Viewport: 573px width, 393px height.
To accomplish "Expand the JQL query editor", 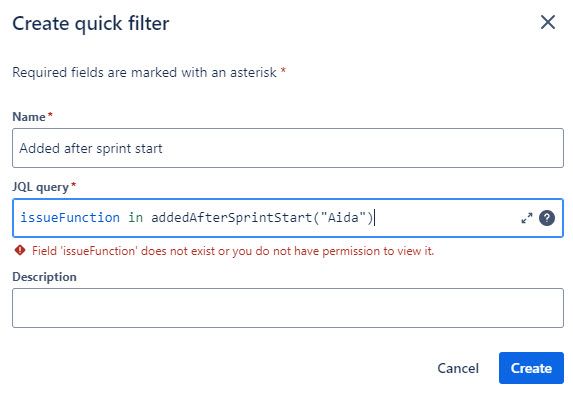I will click(527, 218).
